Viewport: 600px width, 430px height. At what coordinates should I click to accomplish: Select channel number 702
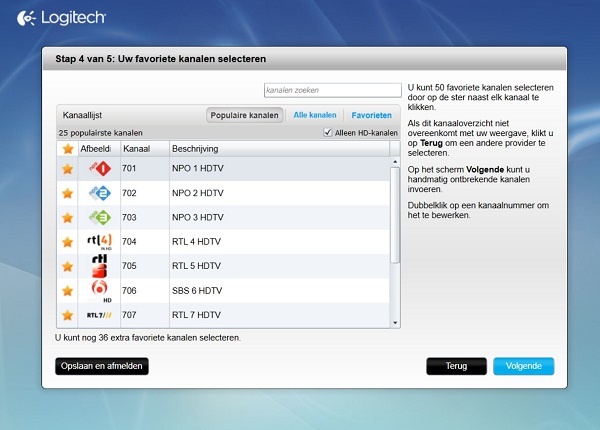pyautogui.click(x=129, y=193)
